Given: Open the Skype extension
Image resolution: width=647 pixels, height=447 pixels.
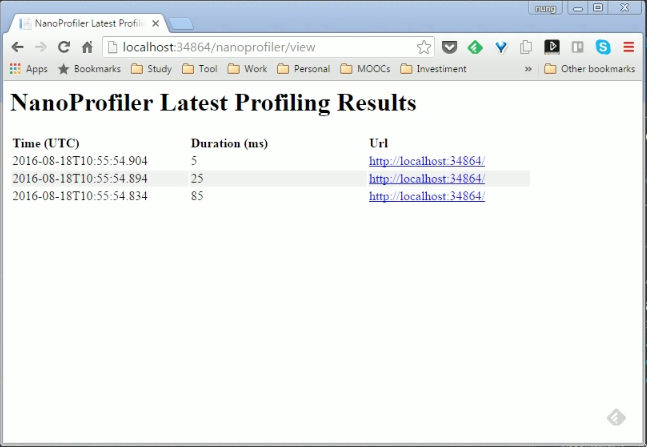Looking at the screenshot, I should 603,47.
